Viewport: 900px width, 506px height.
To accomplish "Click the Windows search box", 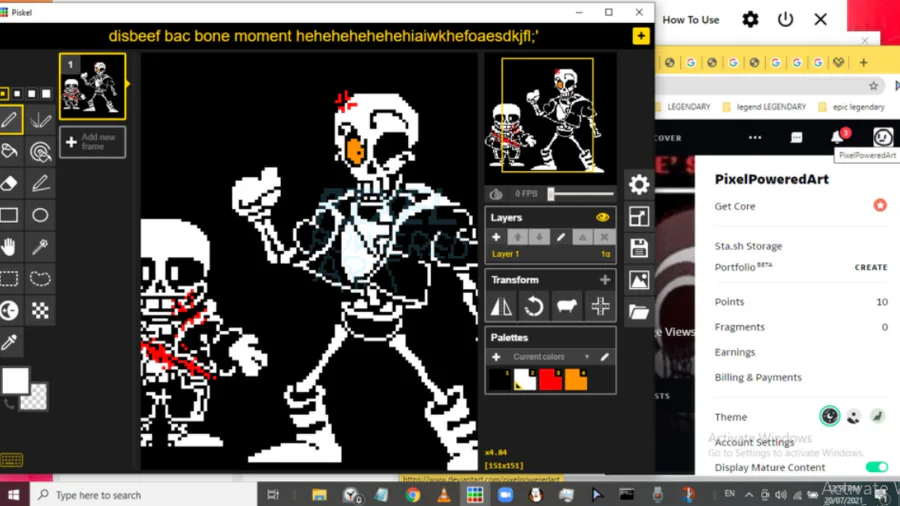I will 142,495.
